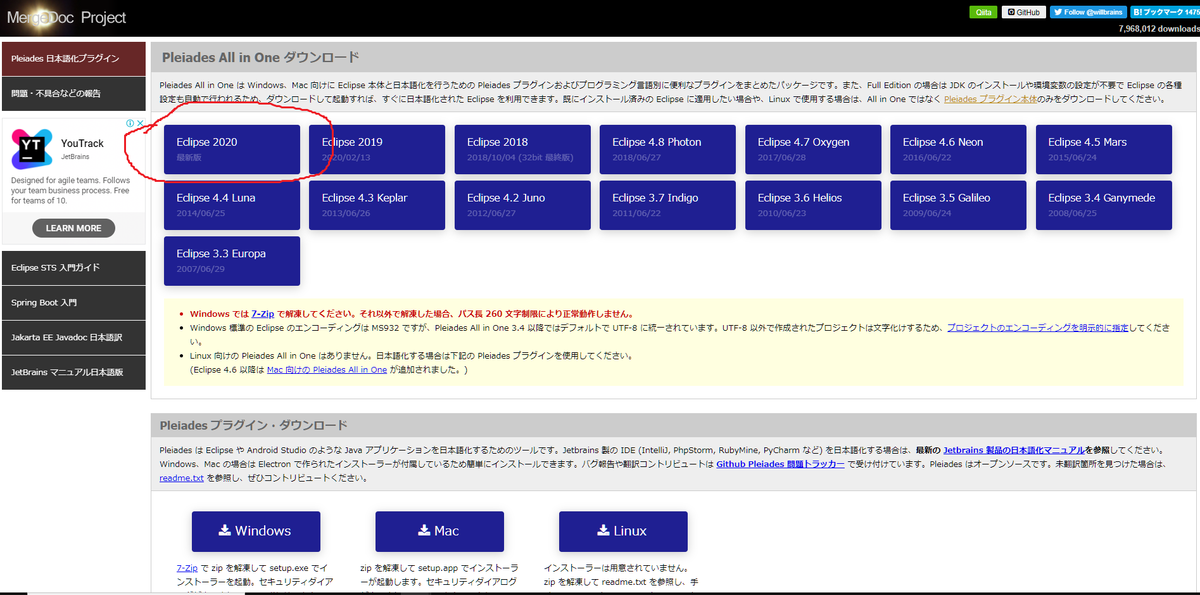
Task: Open Spring Boot 入門 sidebar item
Action: 74,302
